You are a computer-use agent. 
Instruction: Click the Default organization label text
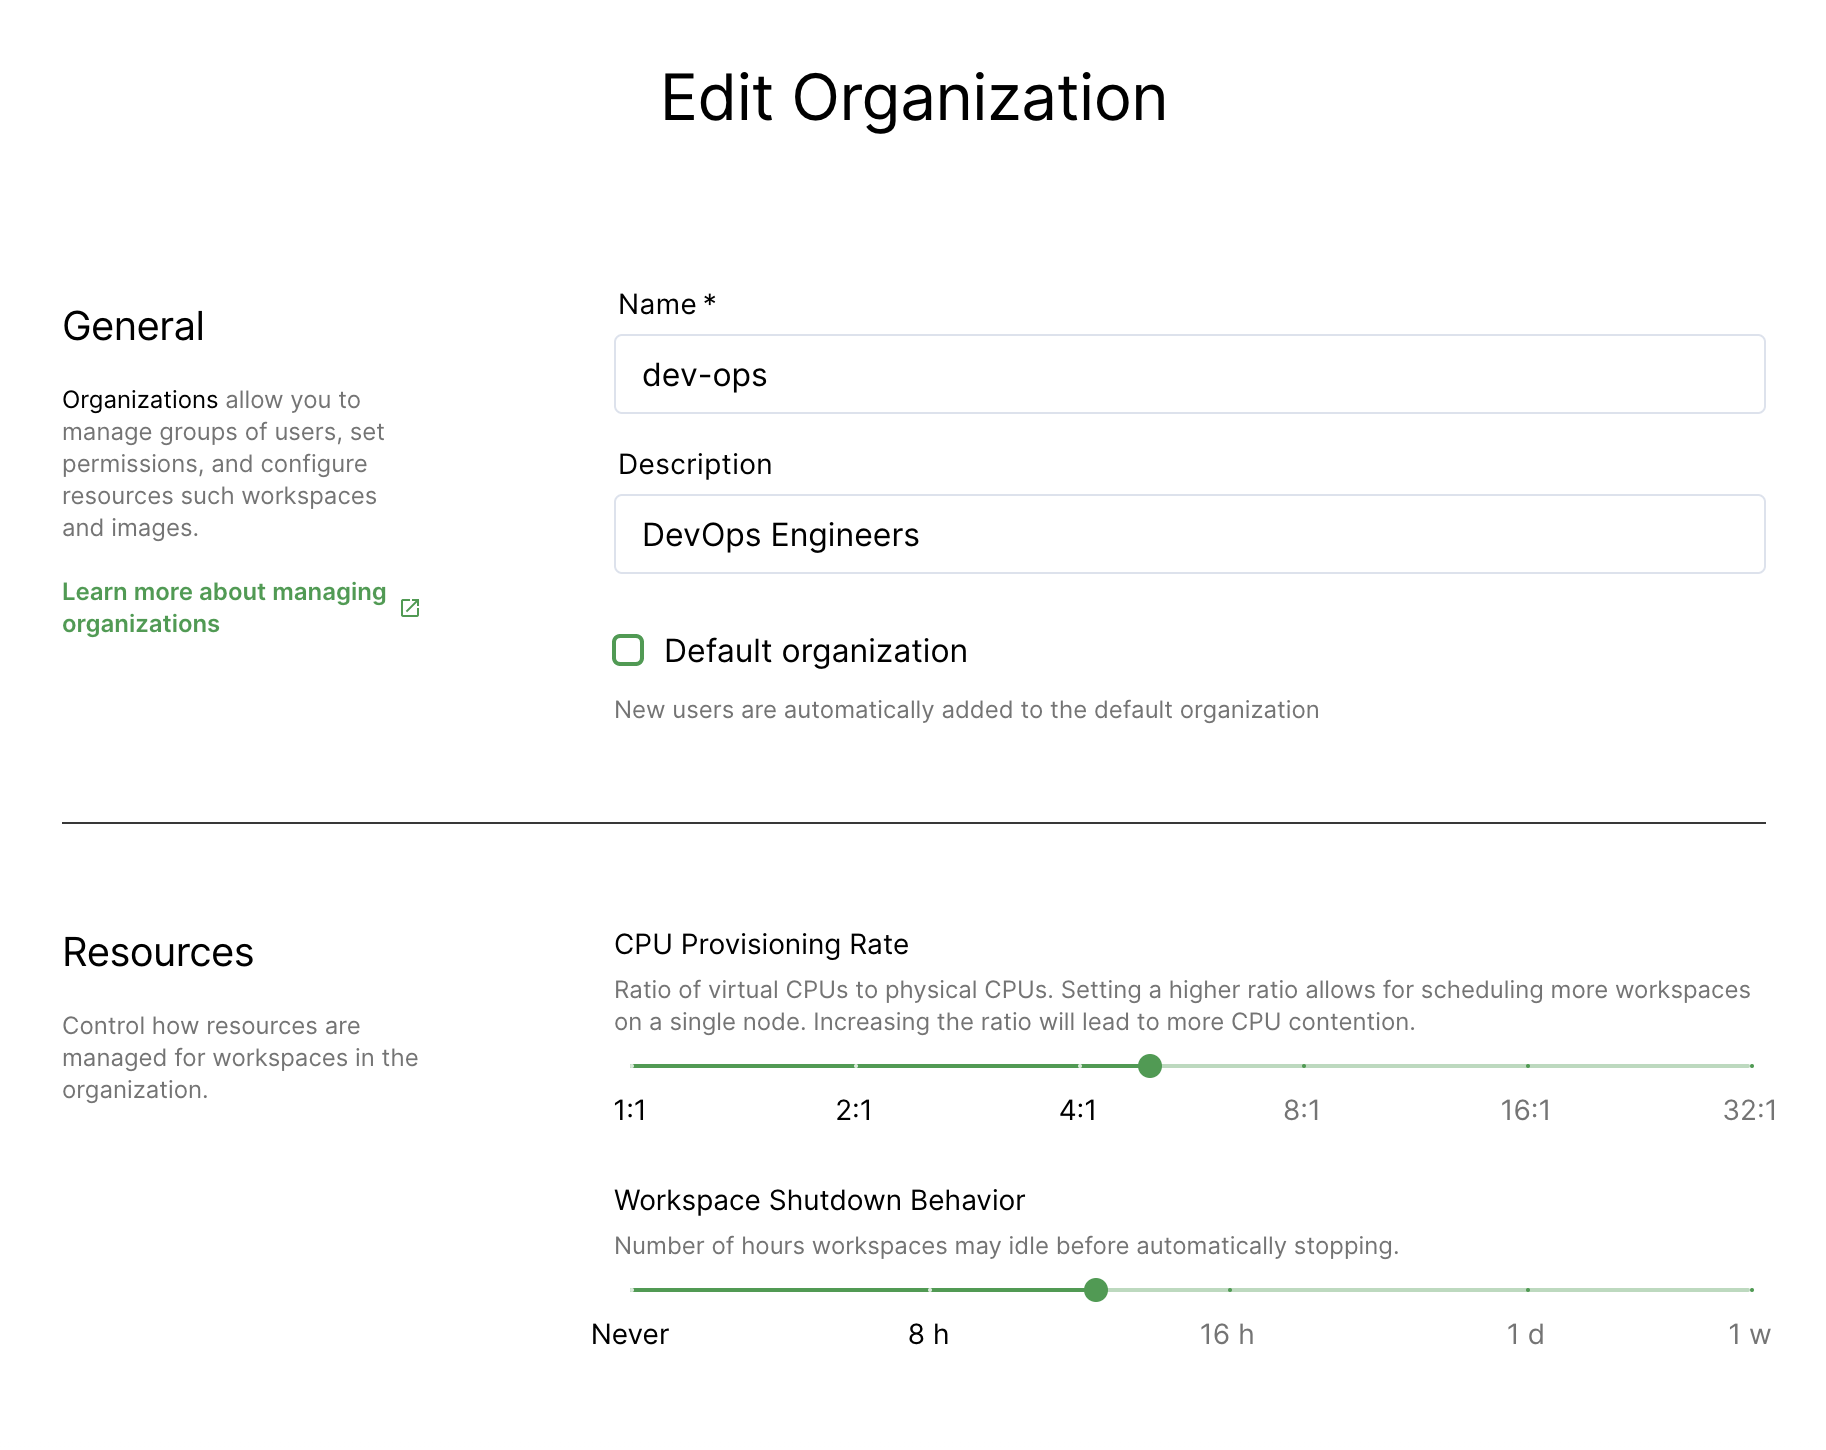tap(815, 651)
